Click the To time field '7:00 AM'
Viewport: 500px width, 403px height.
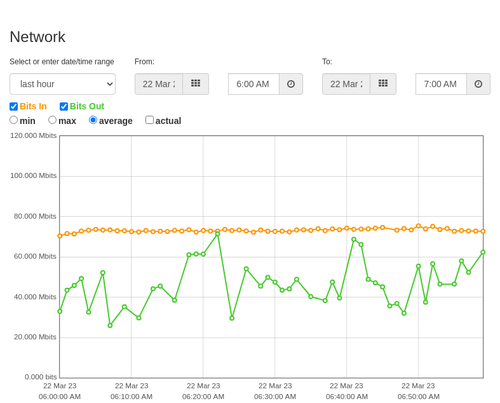point(441,84)
